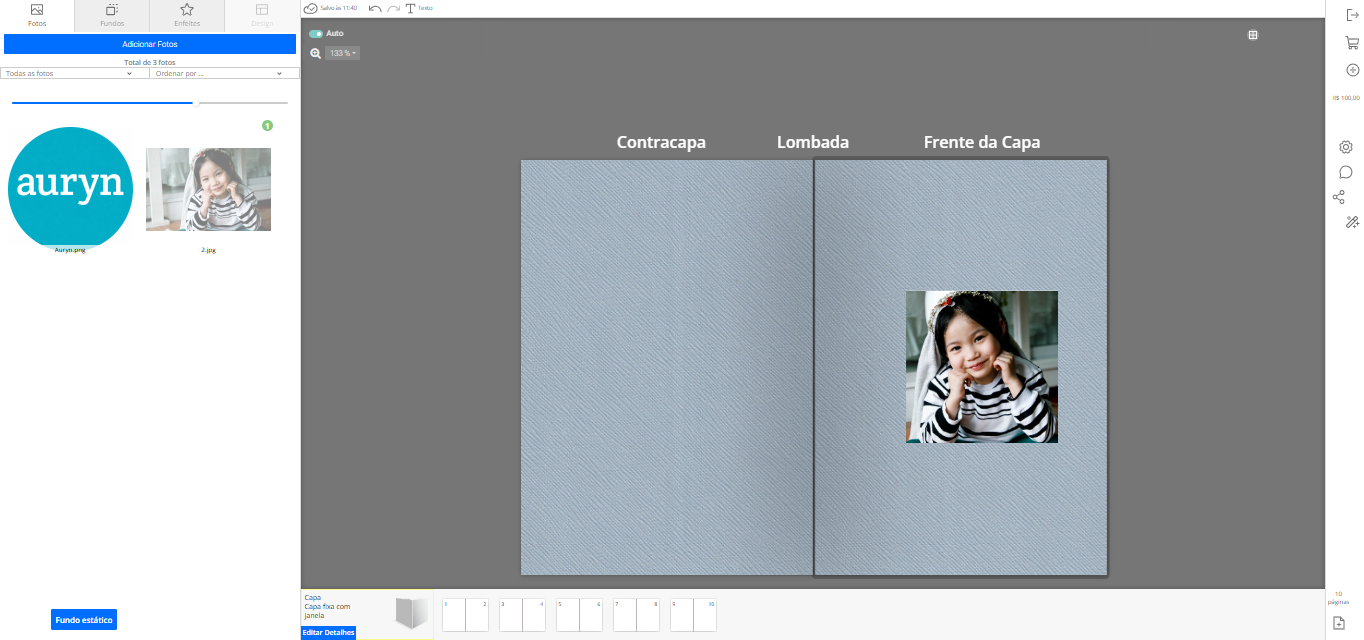Click the add page icon at the bottom right
The width and height of the screenshot is (1364, 640).
click(1339, 623)
